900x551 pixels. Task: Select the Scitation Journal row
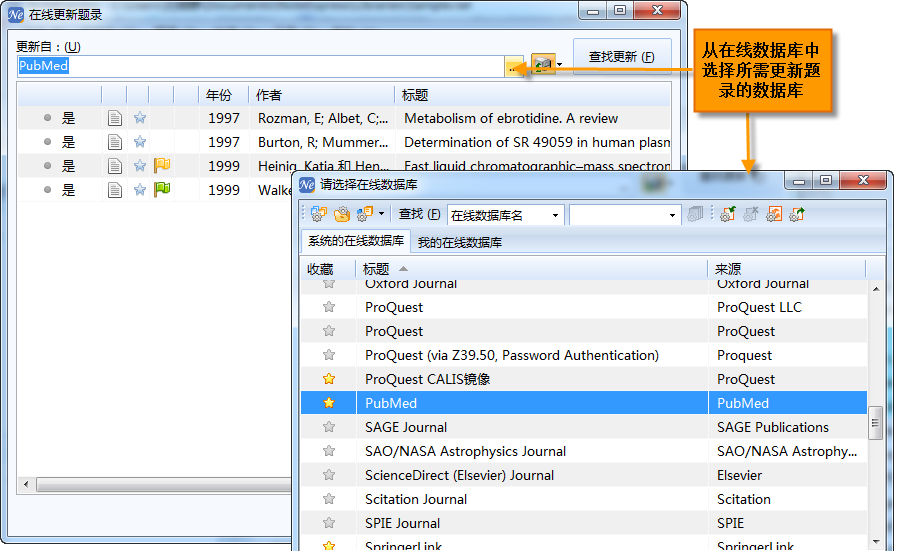tap(584, 499)
